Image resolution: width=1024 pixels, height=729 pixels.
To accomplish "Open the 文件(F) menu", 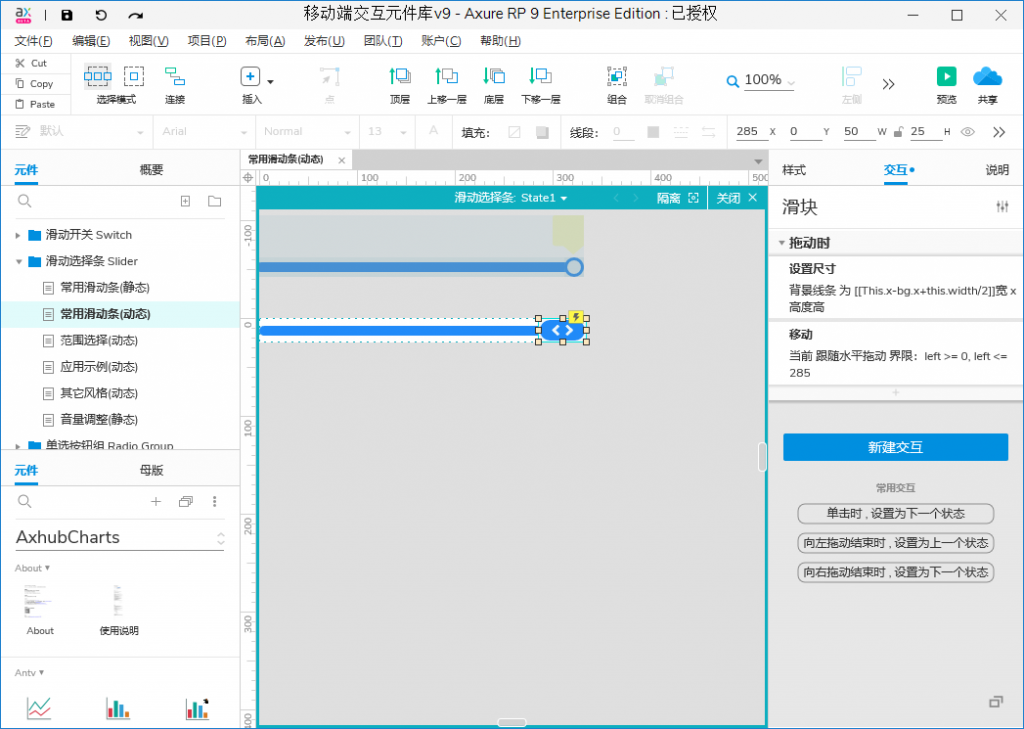I will pos(33,41).
